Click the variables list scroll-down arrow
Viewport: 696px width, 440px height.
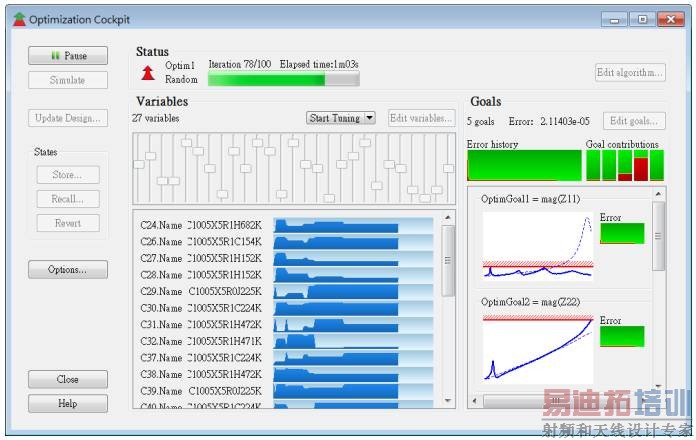[448, 400]
